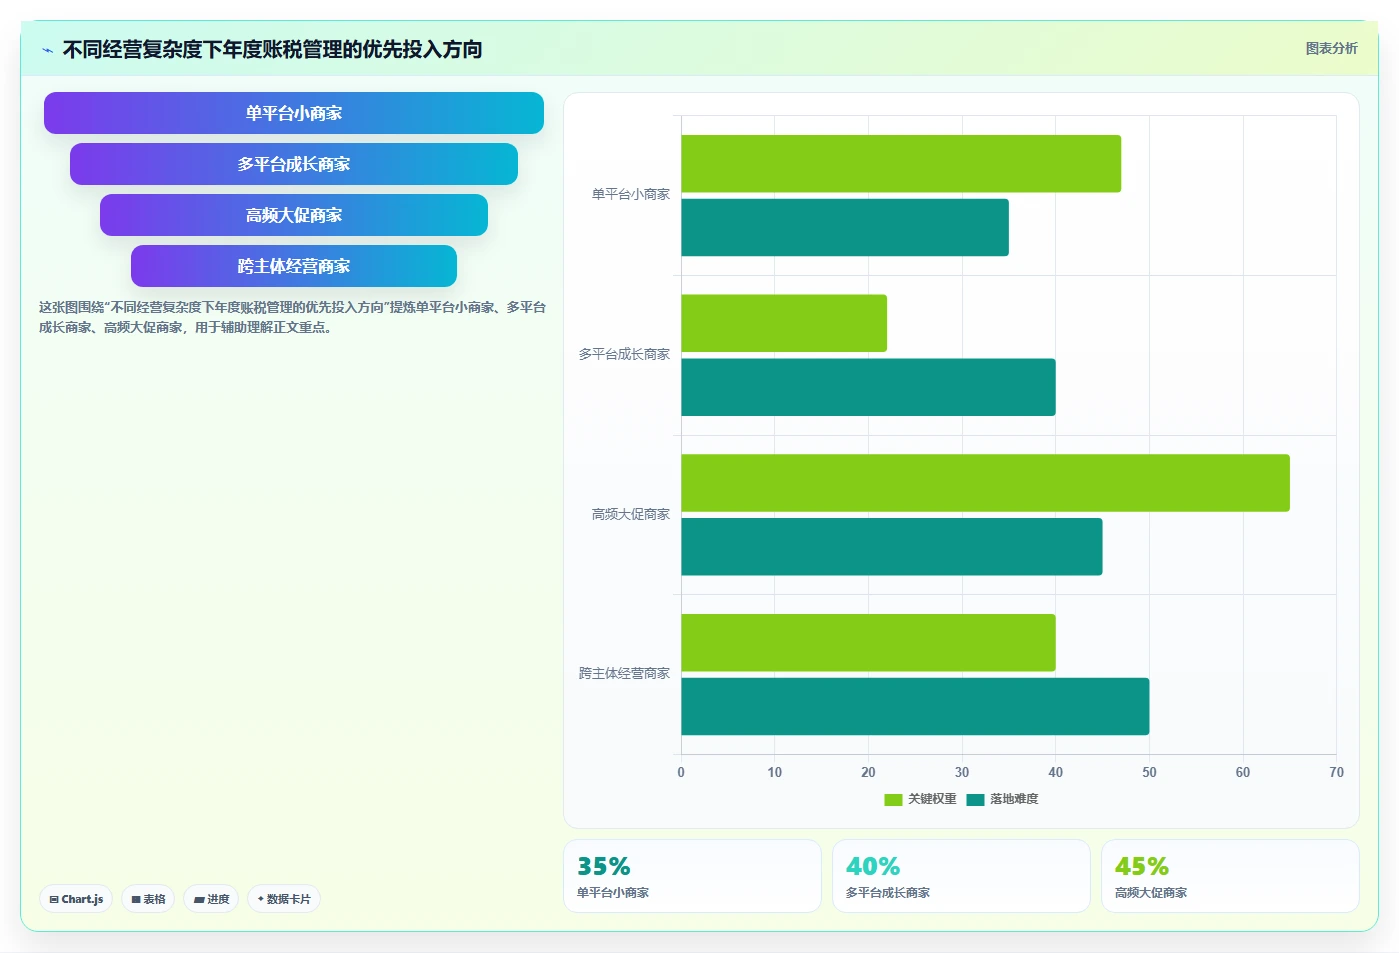The height and width of the screenshot is (953, 1399).
Task: Click 跨主体经营商家 teal 落地难度 bar
Action: [x=915, y=707]
